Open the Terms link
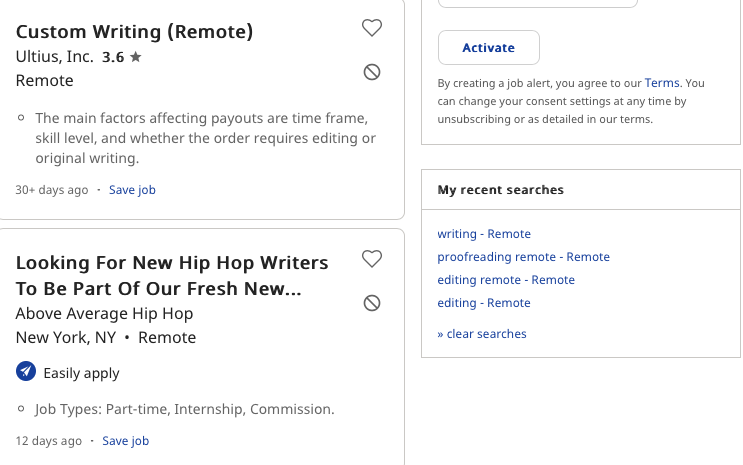The image size is (743, 465). (662, 83)
